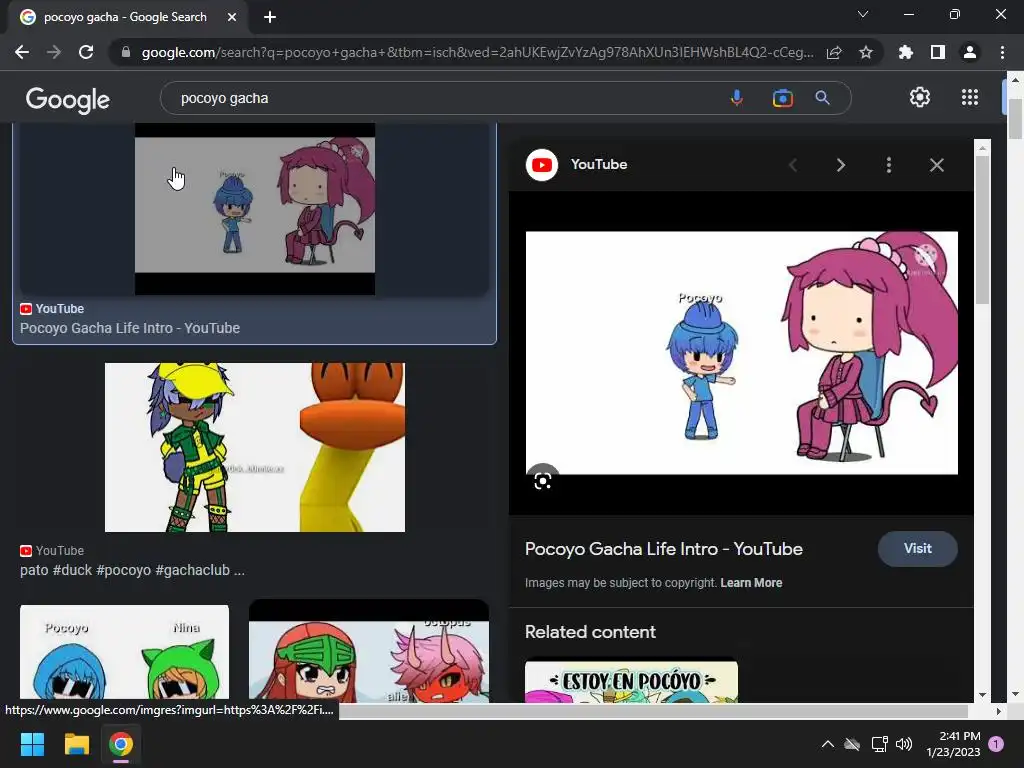Open the network tray icon
This screenshot has height=768, width=1024.
pyautogui.click(x=879, y=744)
